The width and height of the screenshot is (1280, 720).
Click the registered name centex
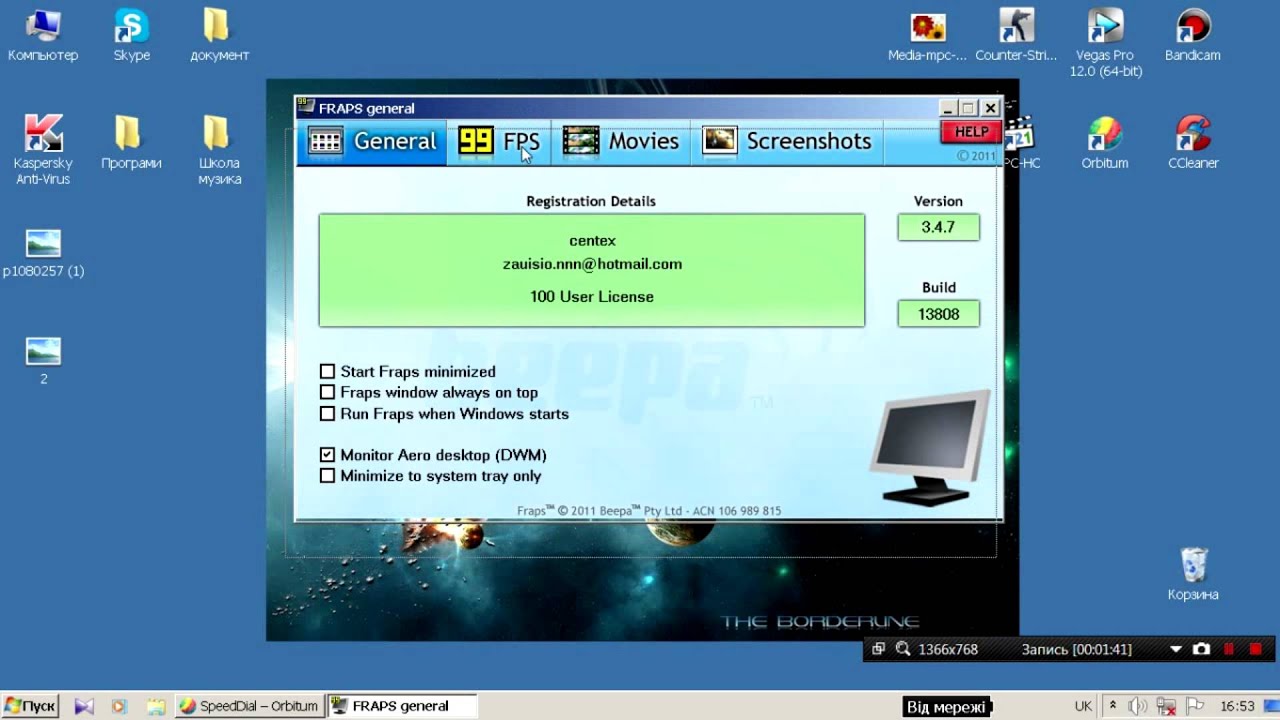[x=592, y=241]
